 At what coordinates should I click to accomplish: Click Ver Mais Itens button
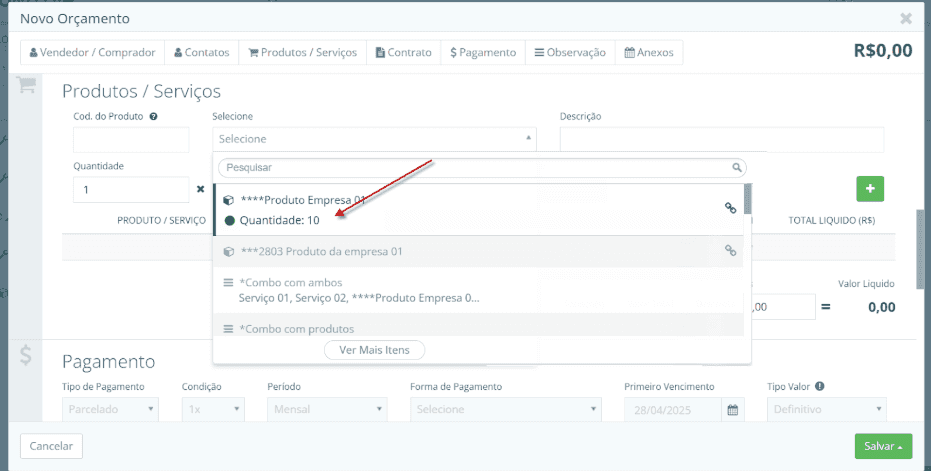(x=374, y=350)
